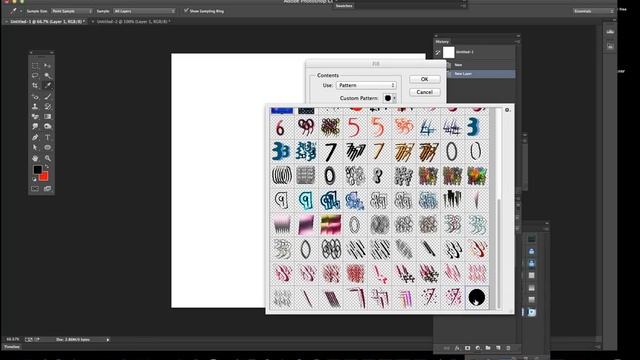Open the Use dropdown set to Pattern
Screen dimensions: 640x360
[366, 85]
